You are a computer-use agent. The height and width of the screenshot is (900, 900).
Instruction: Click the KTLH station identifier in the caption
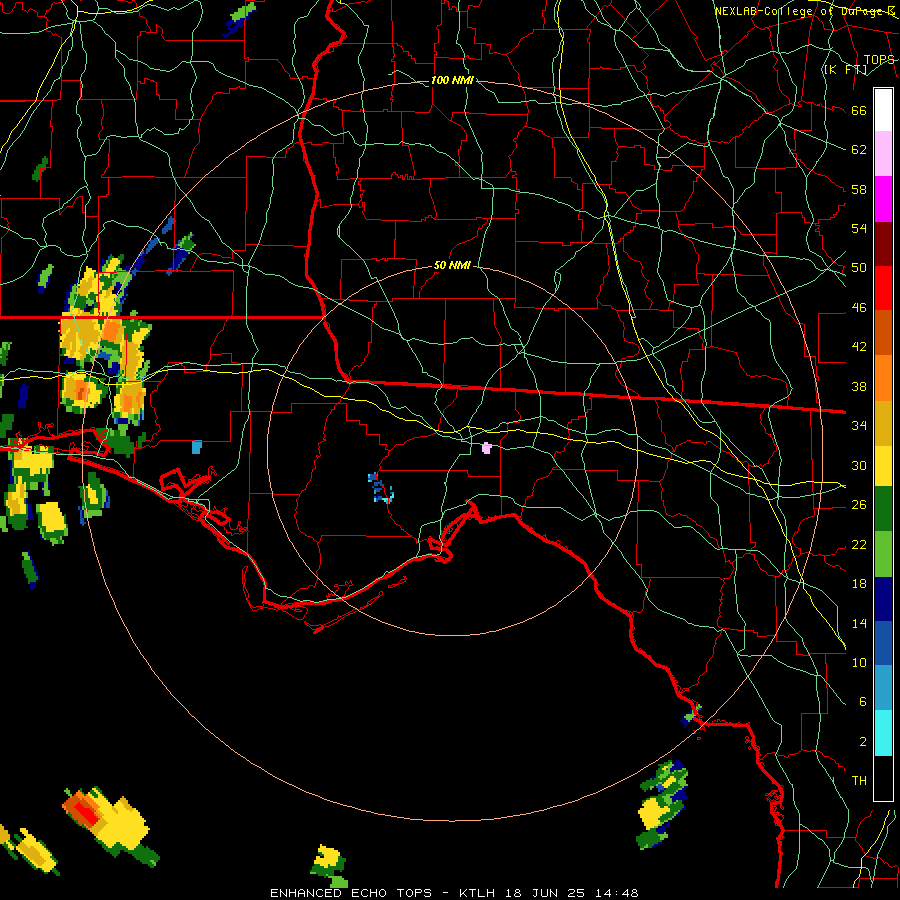(x=477, y=893)
